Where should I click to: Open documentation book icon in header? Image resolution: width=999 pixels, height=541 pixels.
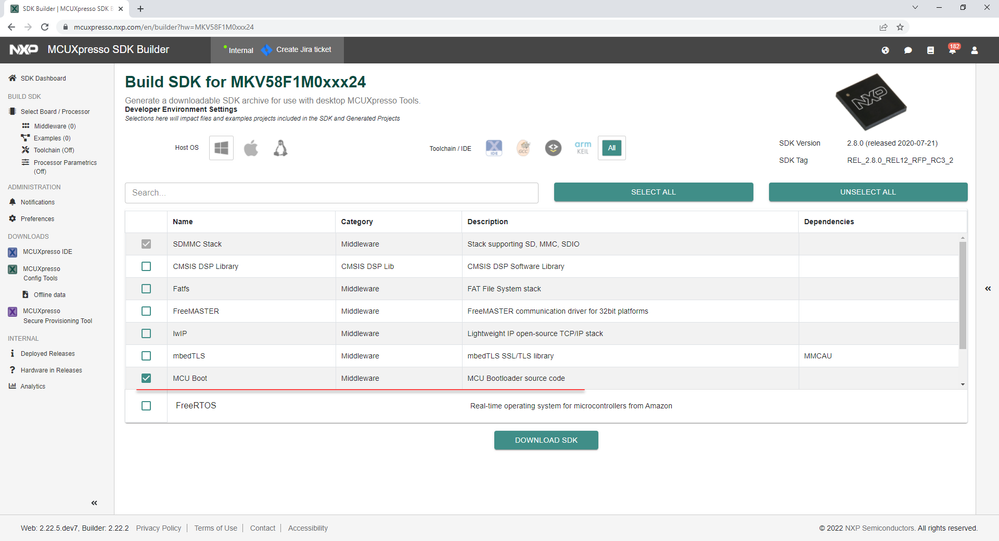(x=930, y=50)
